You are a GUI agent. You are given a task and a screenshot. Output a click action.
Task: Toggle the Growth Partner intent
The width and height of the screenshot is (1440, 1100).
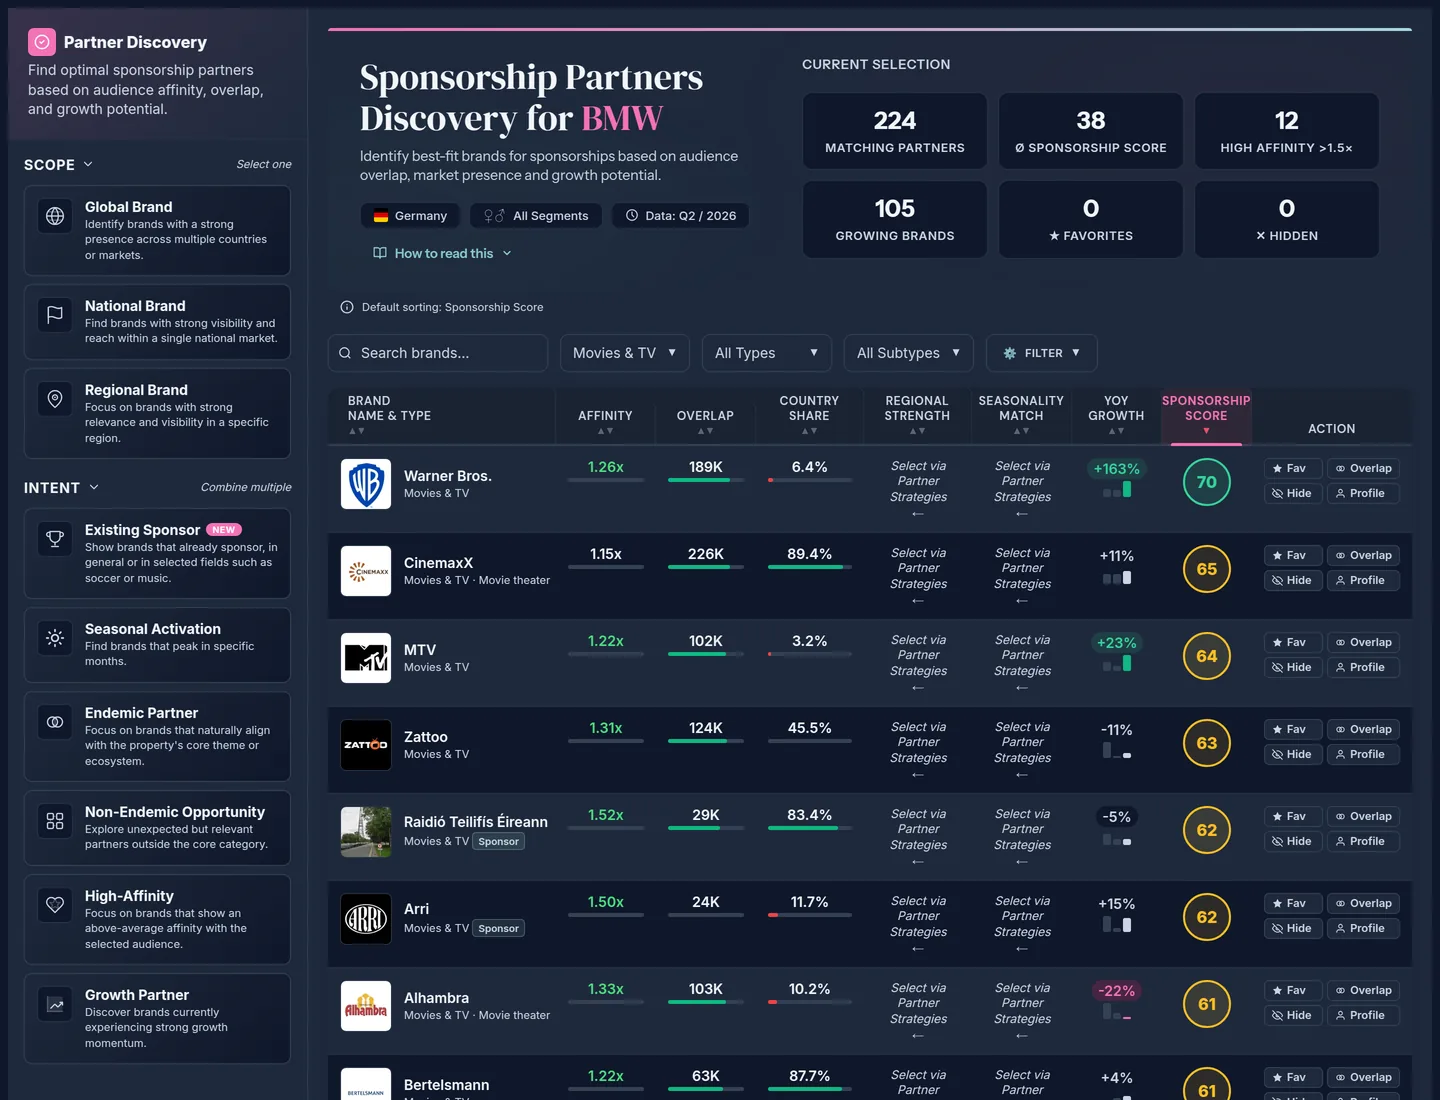[x=157, y=1018]
